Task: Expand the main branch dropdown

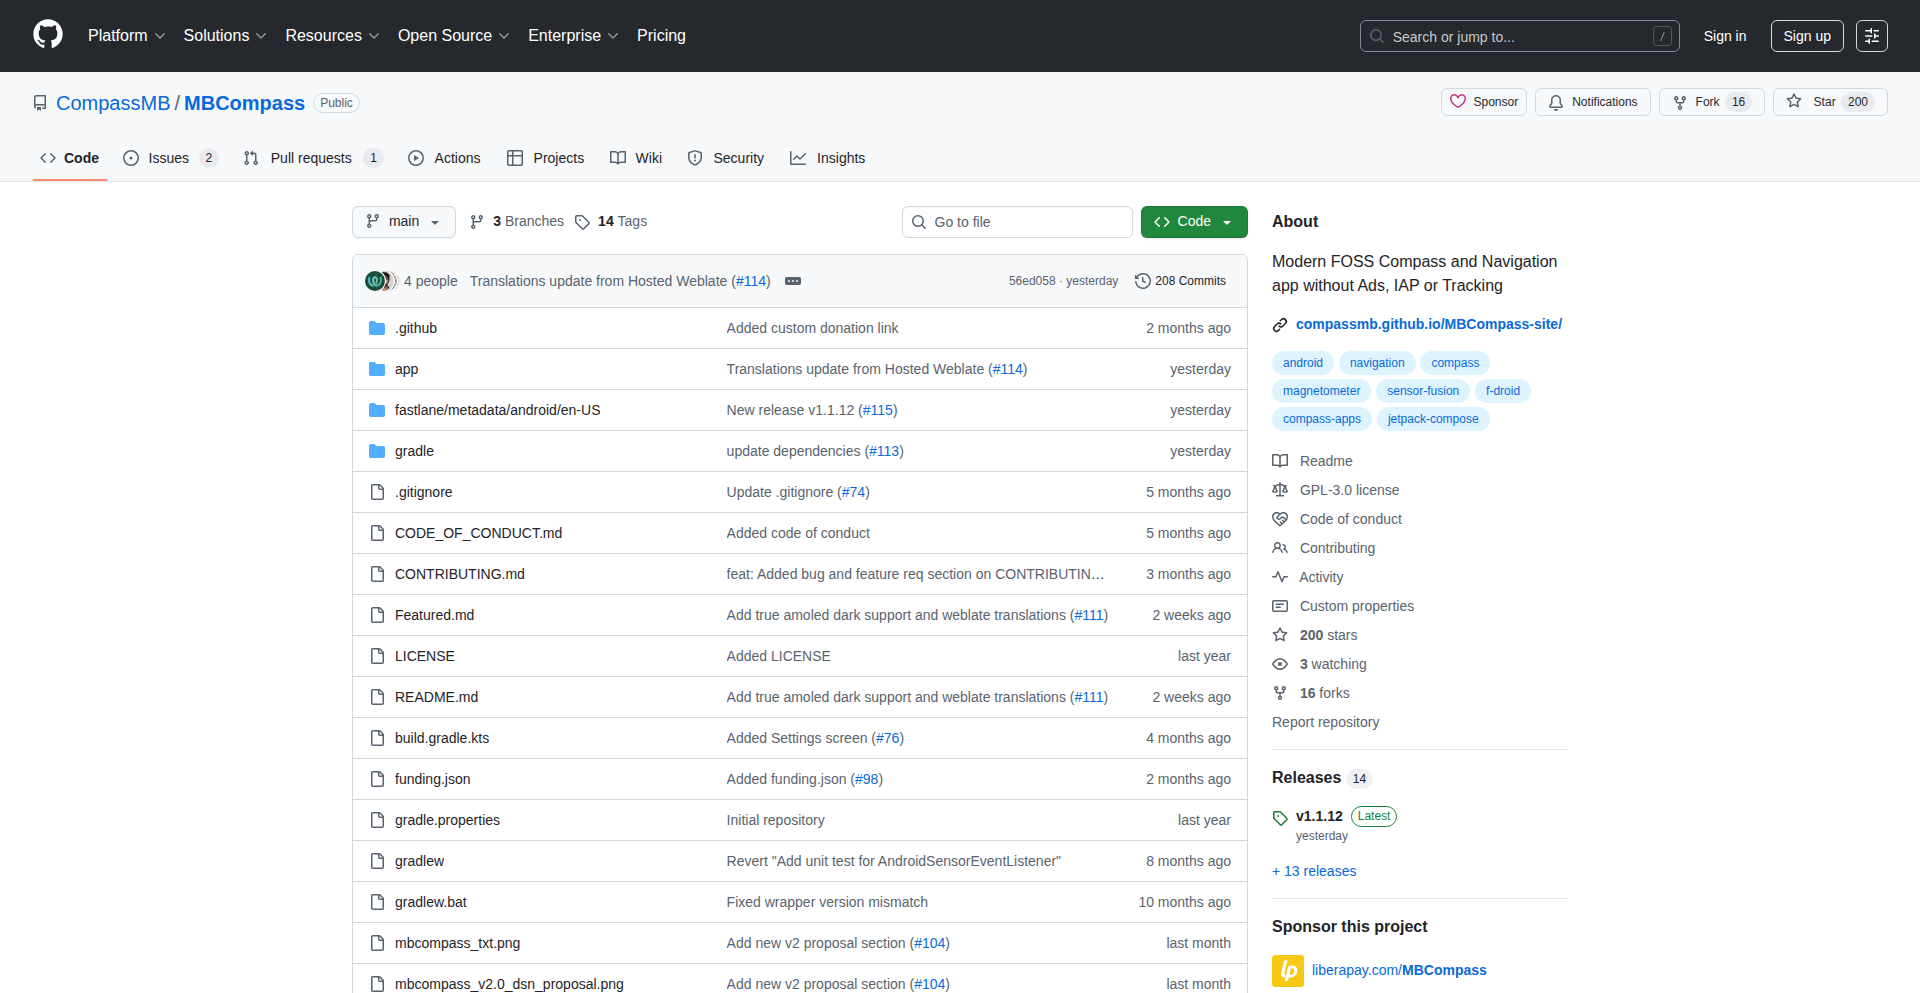Action: pos(403,222)
